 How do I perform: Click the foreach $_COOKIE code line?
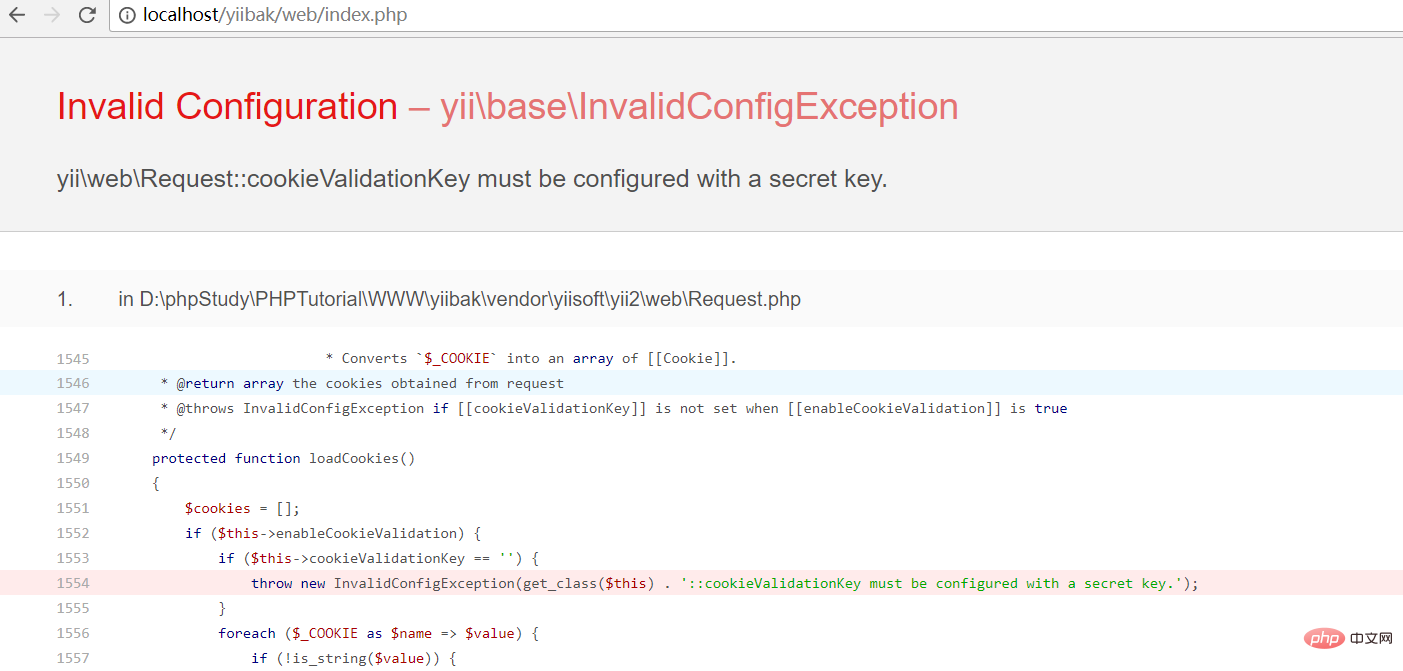[379, 633]
